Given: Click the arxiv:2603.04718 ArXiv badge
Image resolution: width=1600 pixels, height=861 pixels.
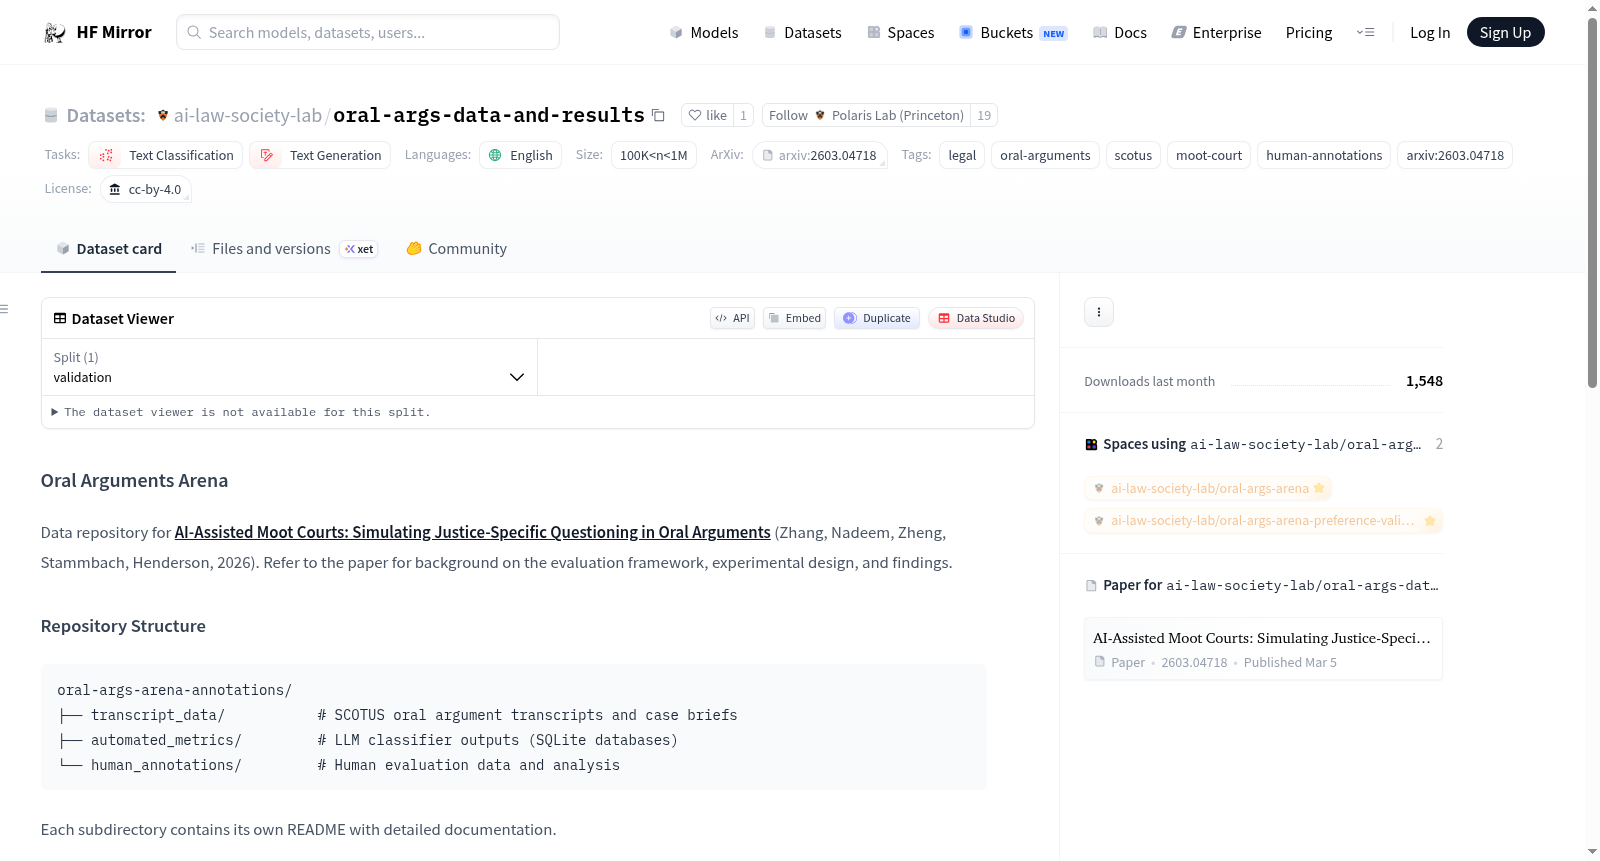Looking at the screenshot, I should click(x=820, y=156).
